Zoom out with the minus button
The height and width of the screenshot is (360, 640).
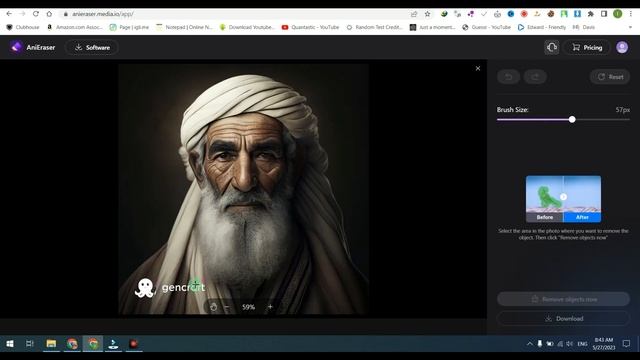pos(227,307)
